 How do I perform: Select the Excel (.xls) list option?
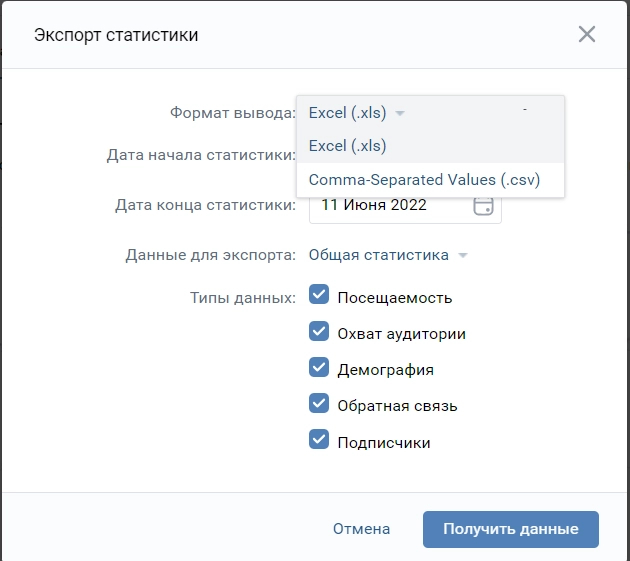348,146
